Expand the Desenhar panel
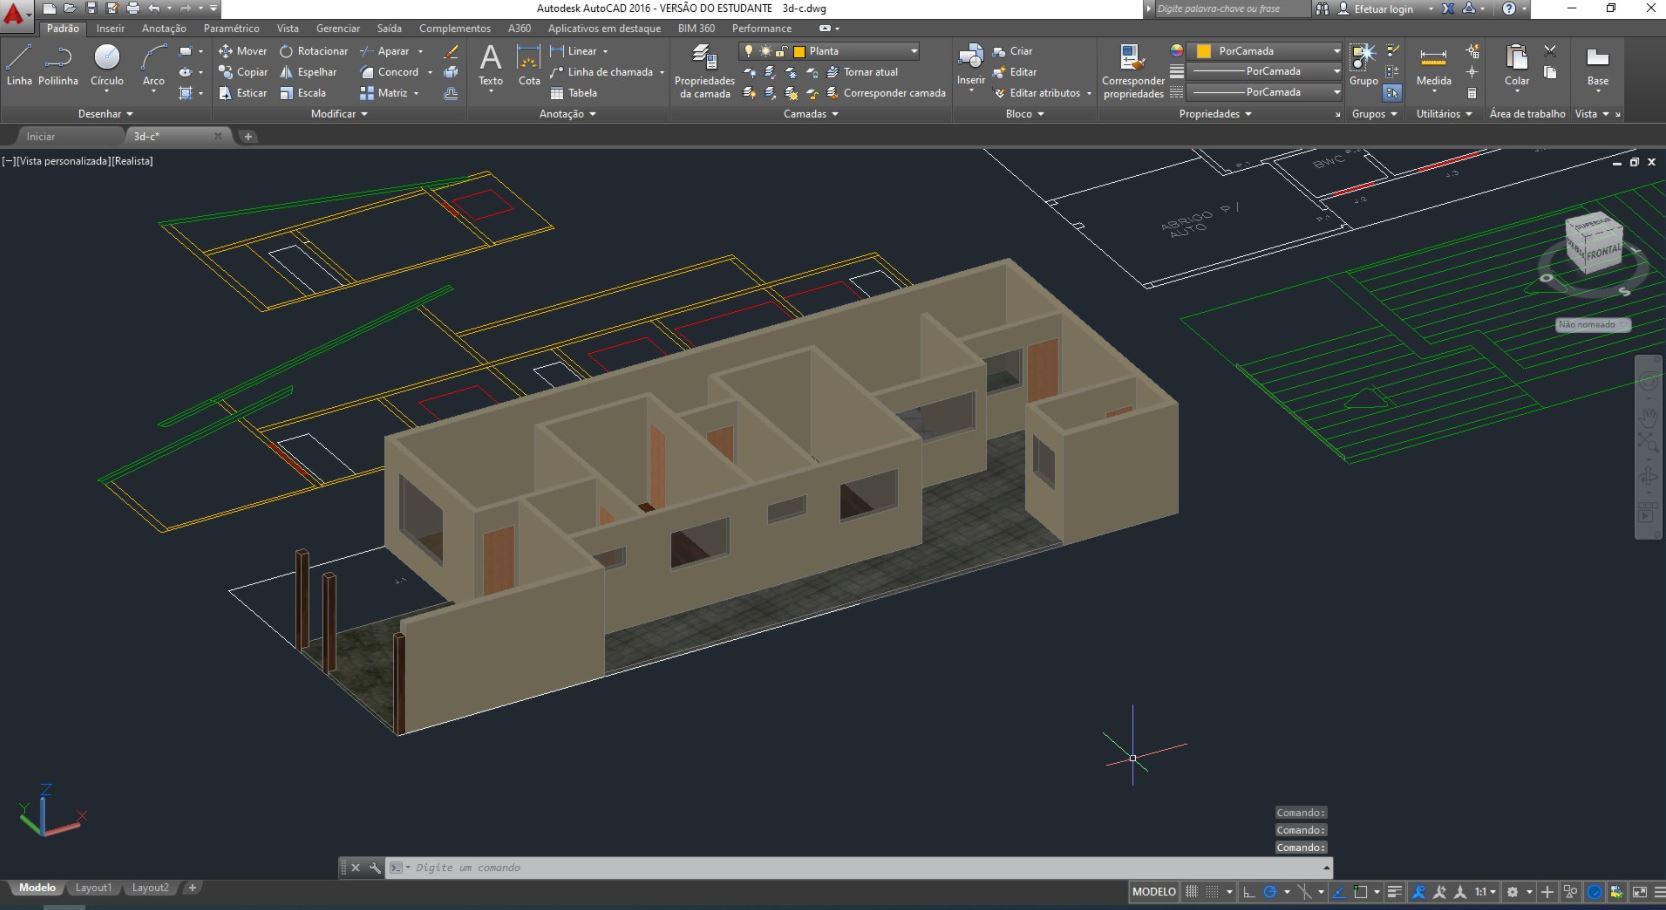This screenshot has width=1666, height=910. coord(105,114)
